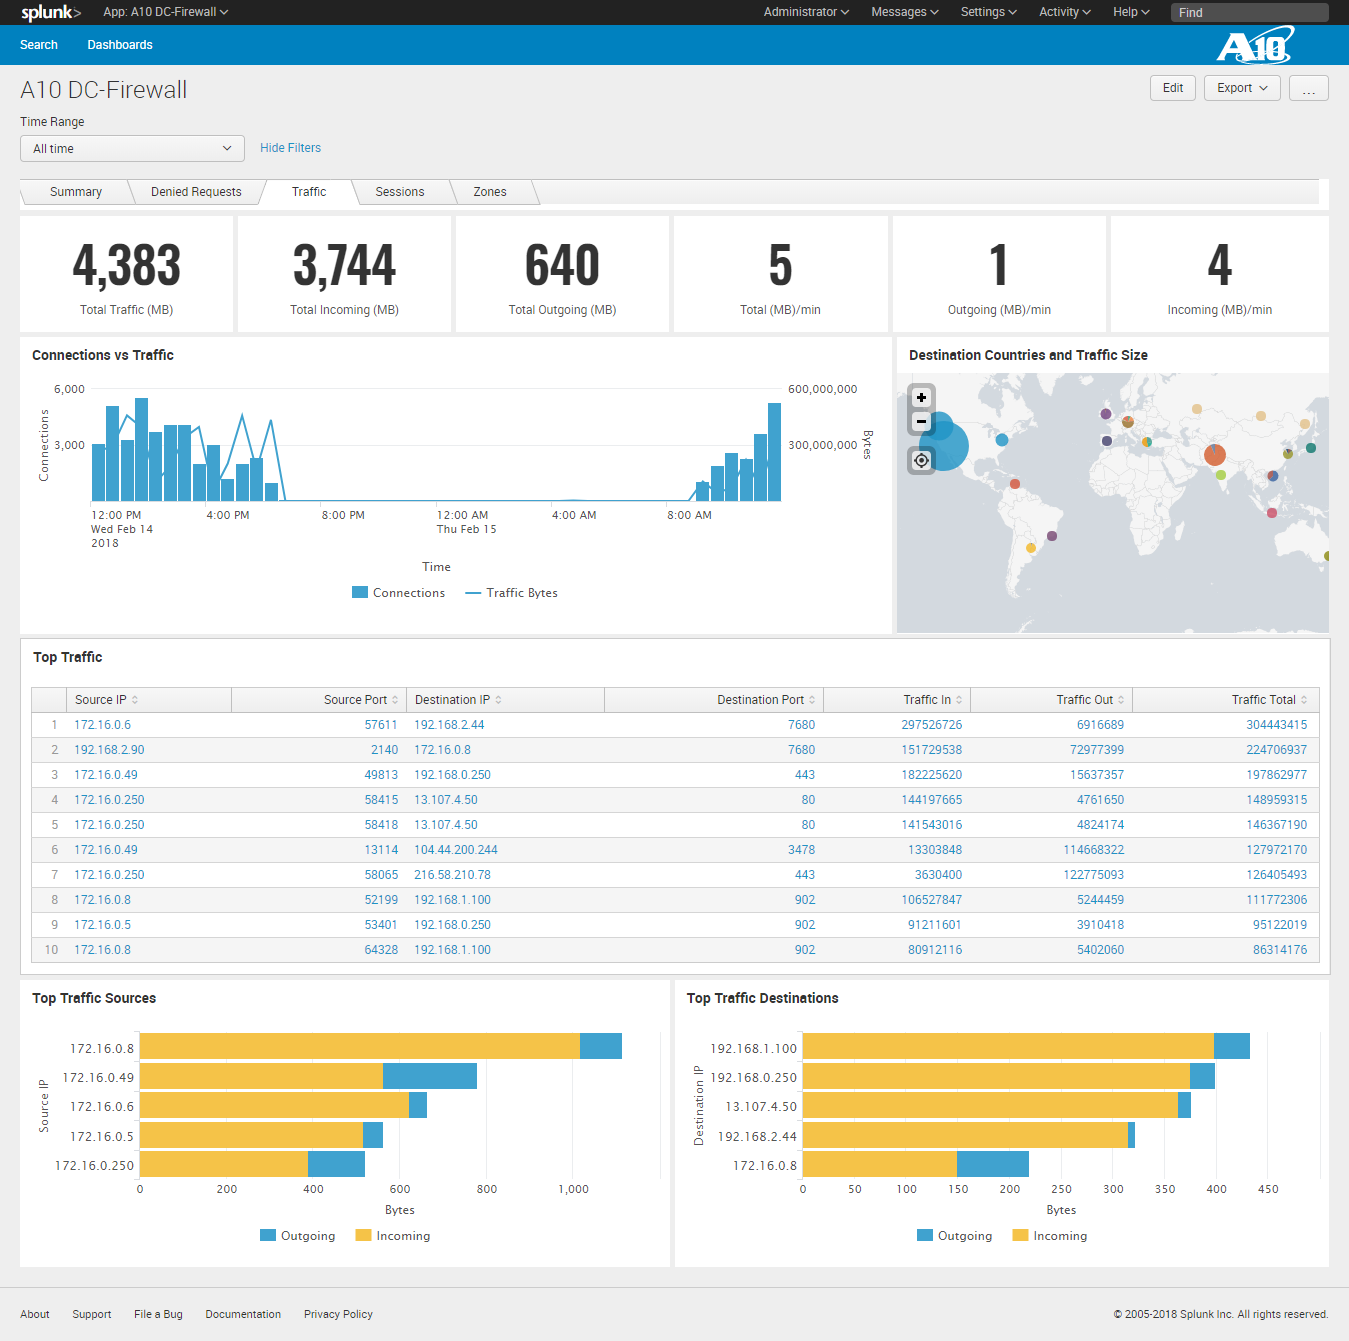Toggle Incoming swatch in Top Traffic Sources
Image resolution: width=1349 pixels, height=1341 pixels.
[364, 1235]
